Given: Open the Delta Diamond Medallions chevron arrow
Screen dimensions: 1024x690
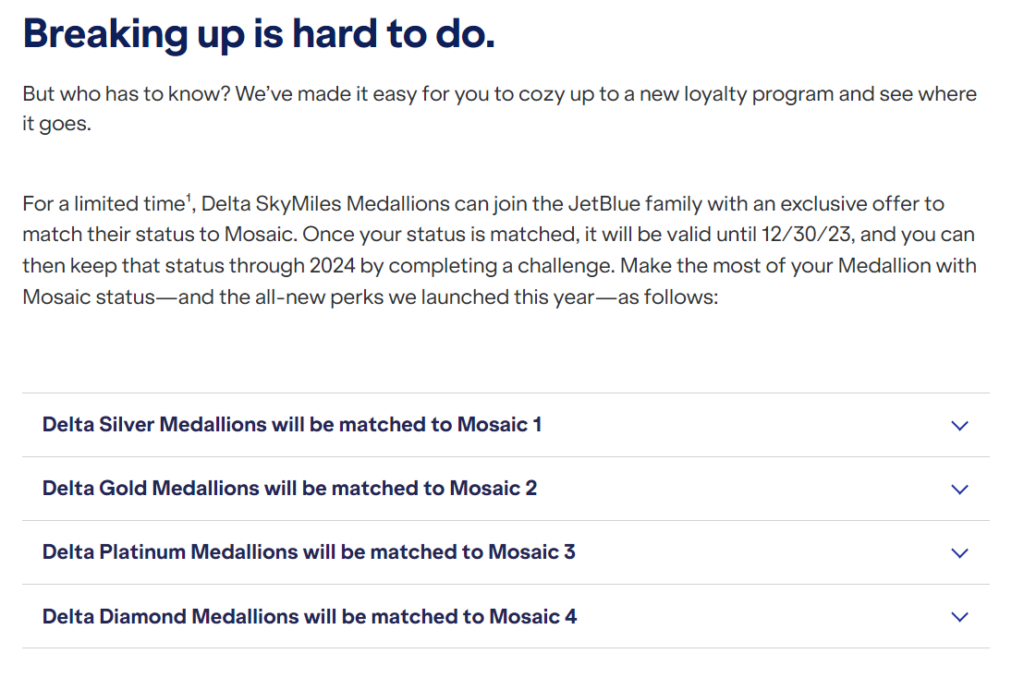Looking at the screenshot, I should tap(959, 617).
